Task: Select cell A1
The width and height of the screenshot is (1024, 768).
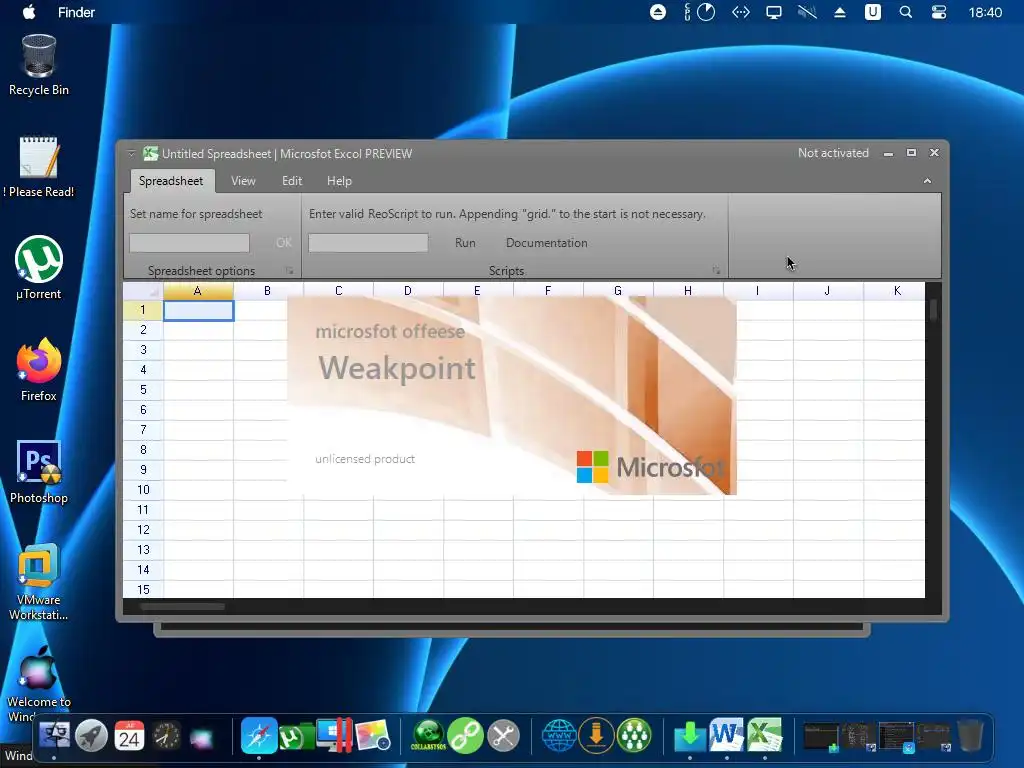Action: pos(198,311)
